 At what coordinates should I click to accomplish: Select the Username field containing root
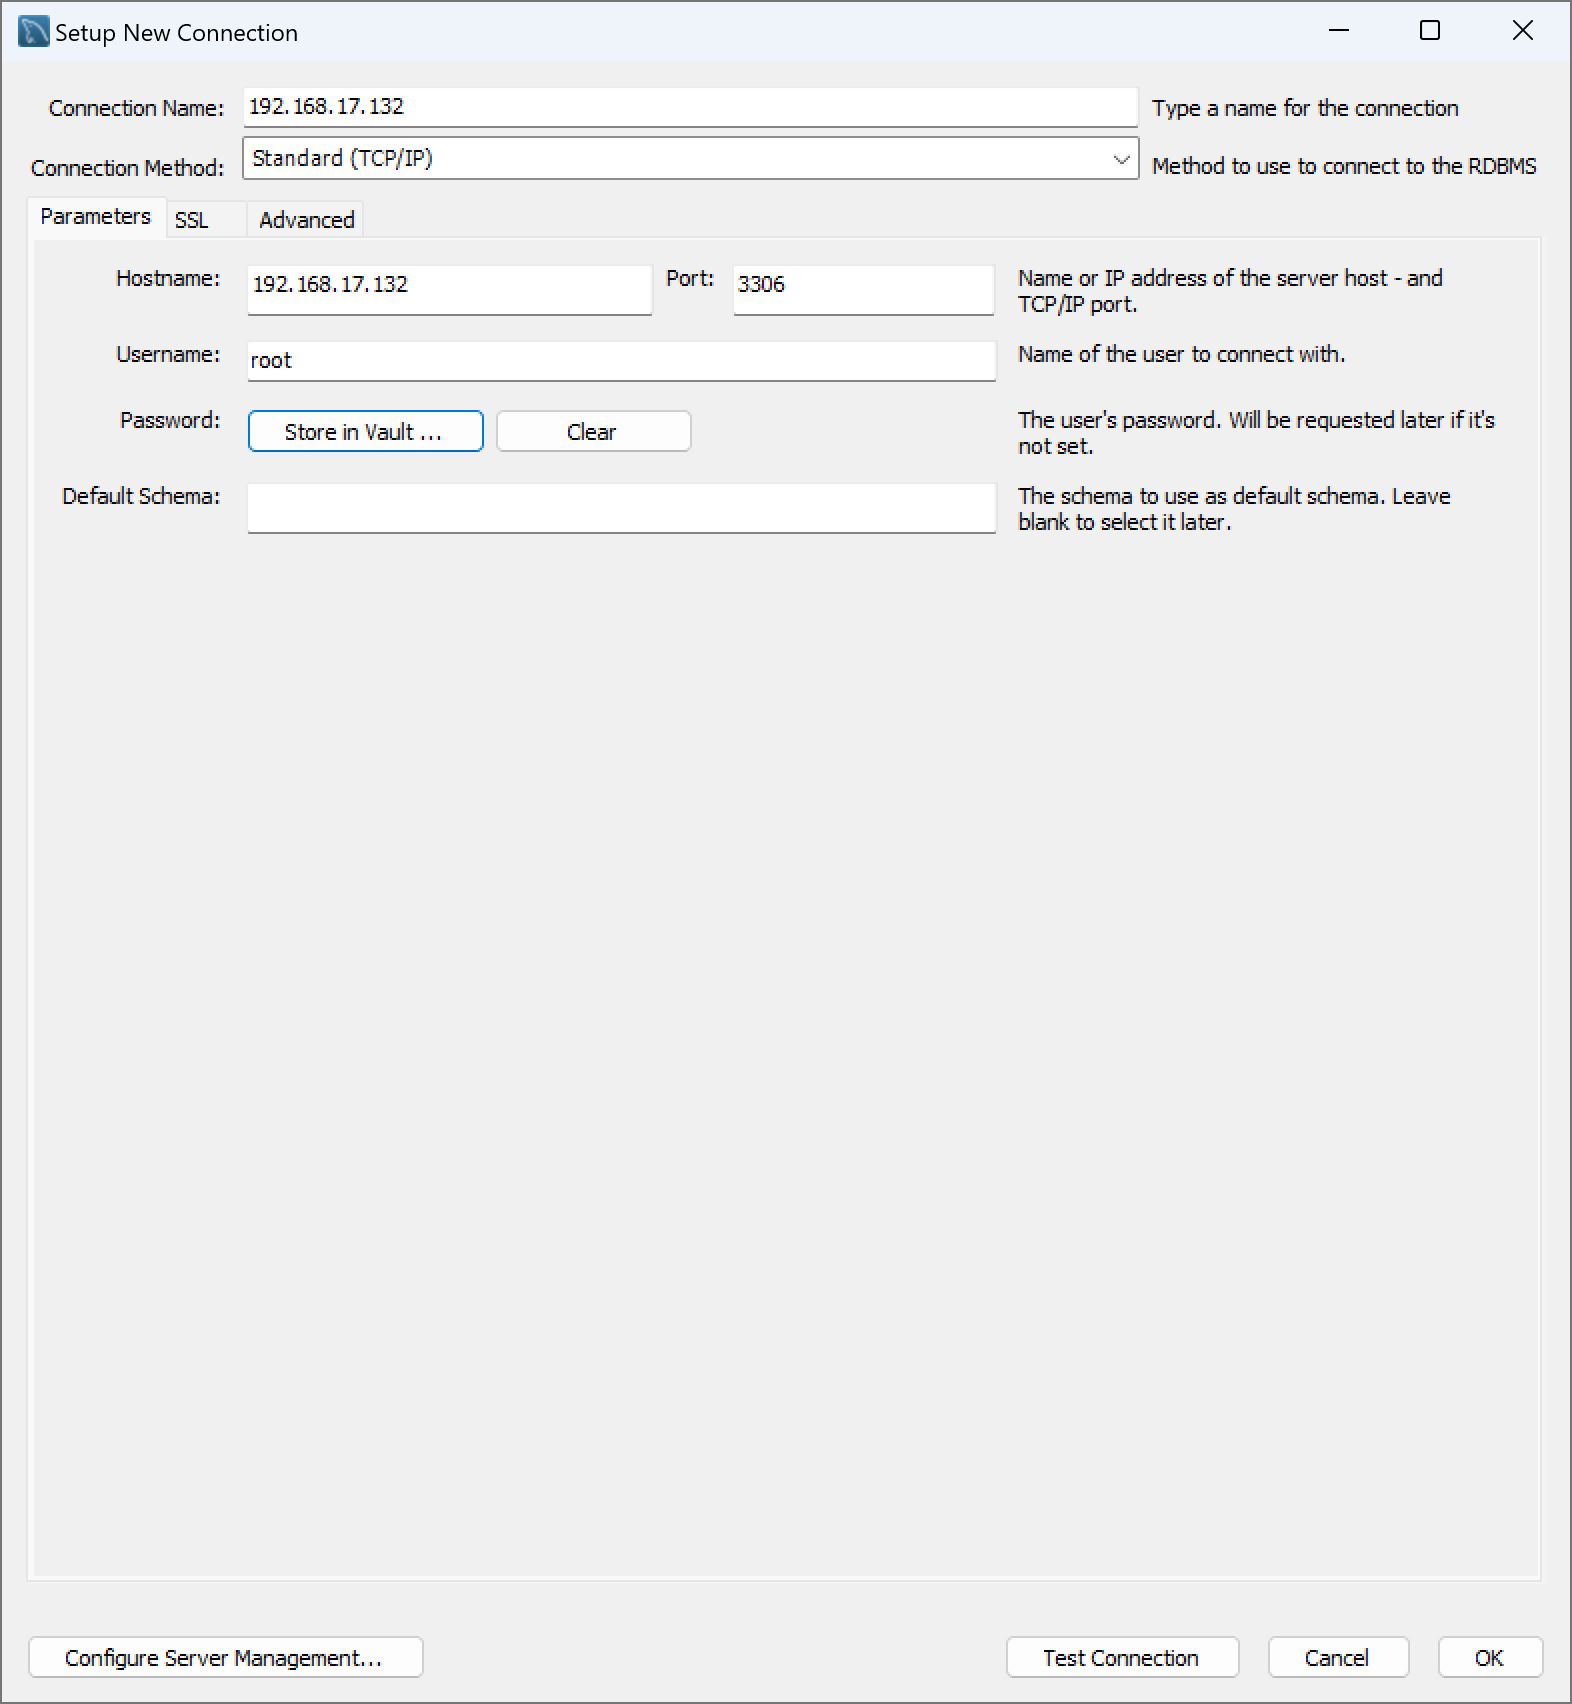621,361
